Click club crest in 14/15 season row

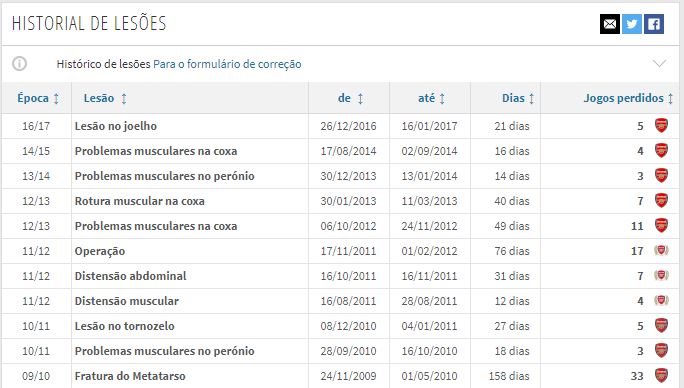pos(661,151)
